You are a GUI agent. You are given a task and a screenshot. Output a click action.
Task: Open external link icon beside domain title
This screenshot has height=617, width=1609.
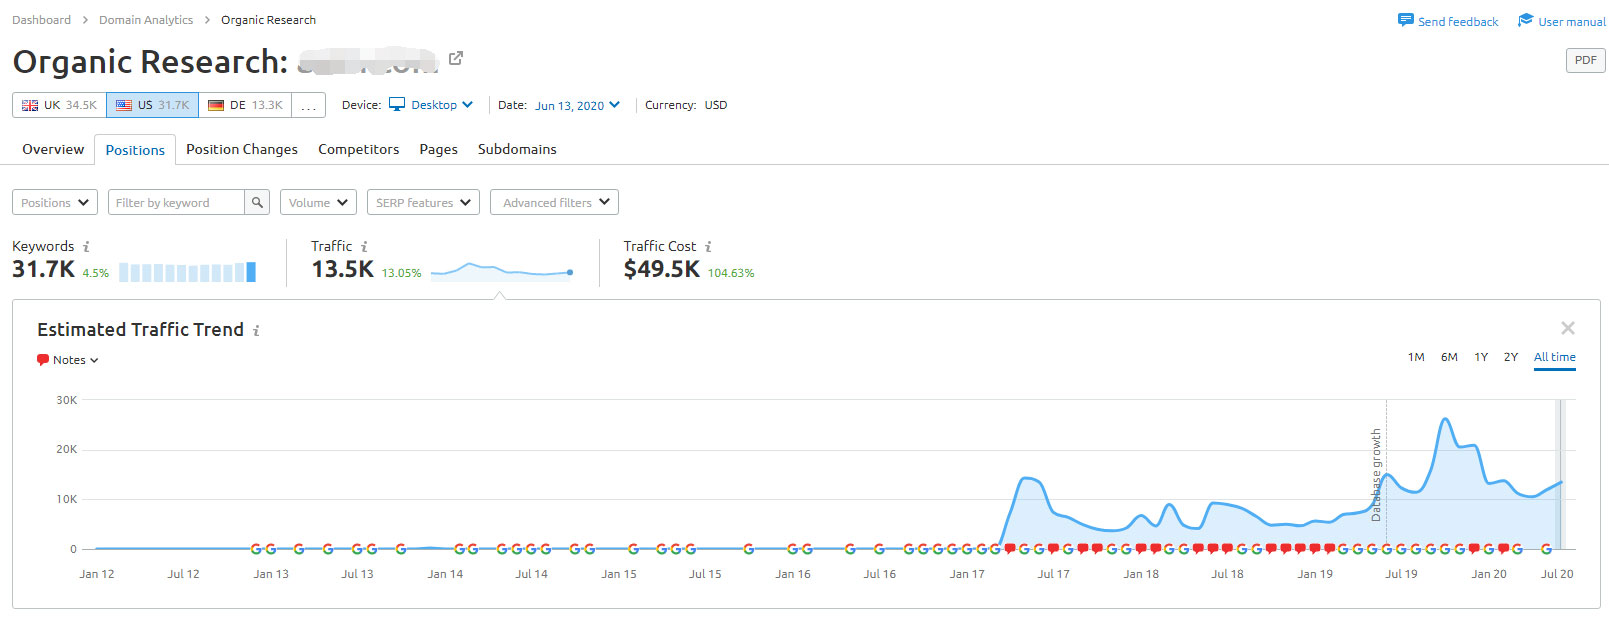[x=456, y=58]
